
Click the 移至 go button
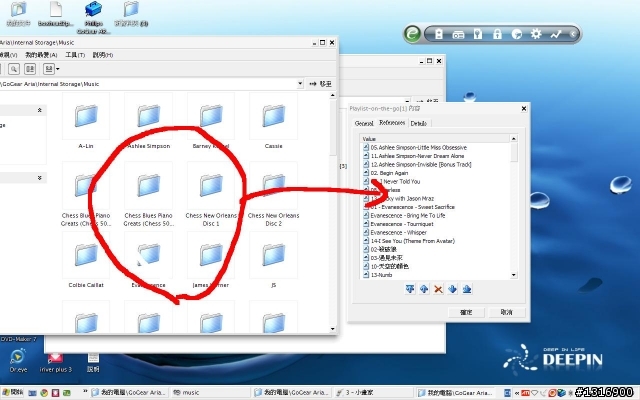pos(320,84)
